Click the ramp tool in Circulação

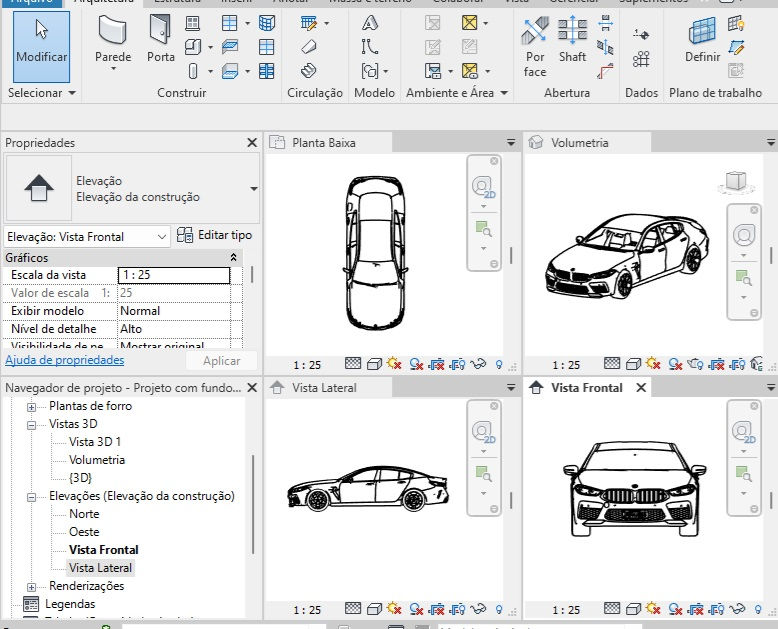[309, 47]
